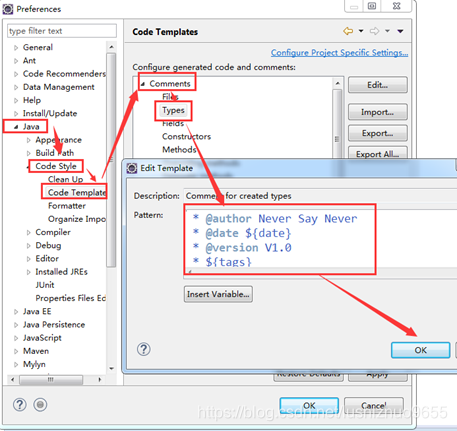
Task: Click the tree vertical scrollbar thumb
Action: tap(111, 160)
